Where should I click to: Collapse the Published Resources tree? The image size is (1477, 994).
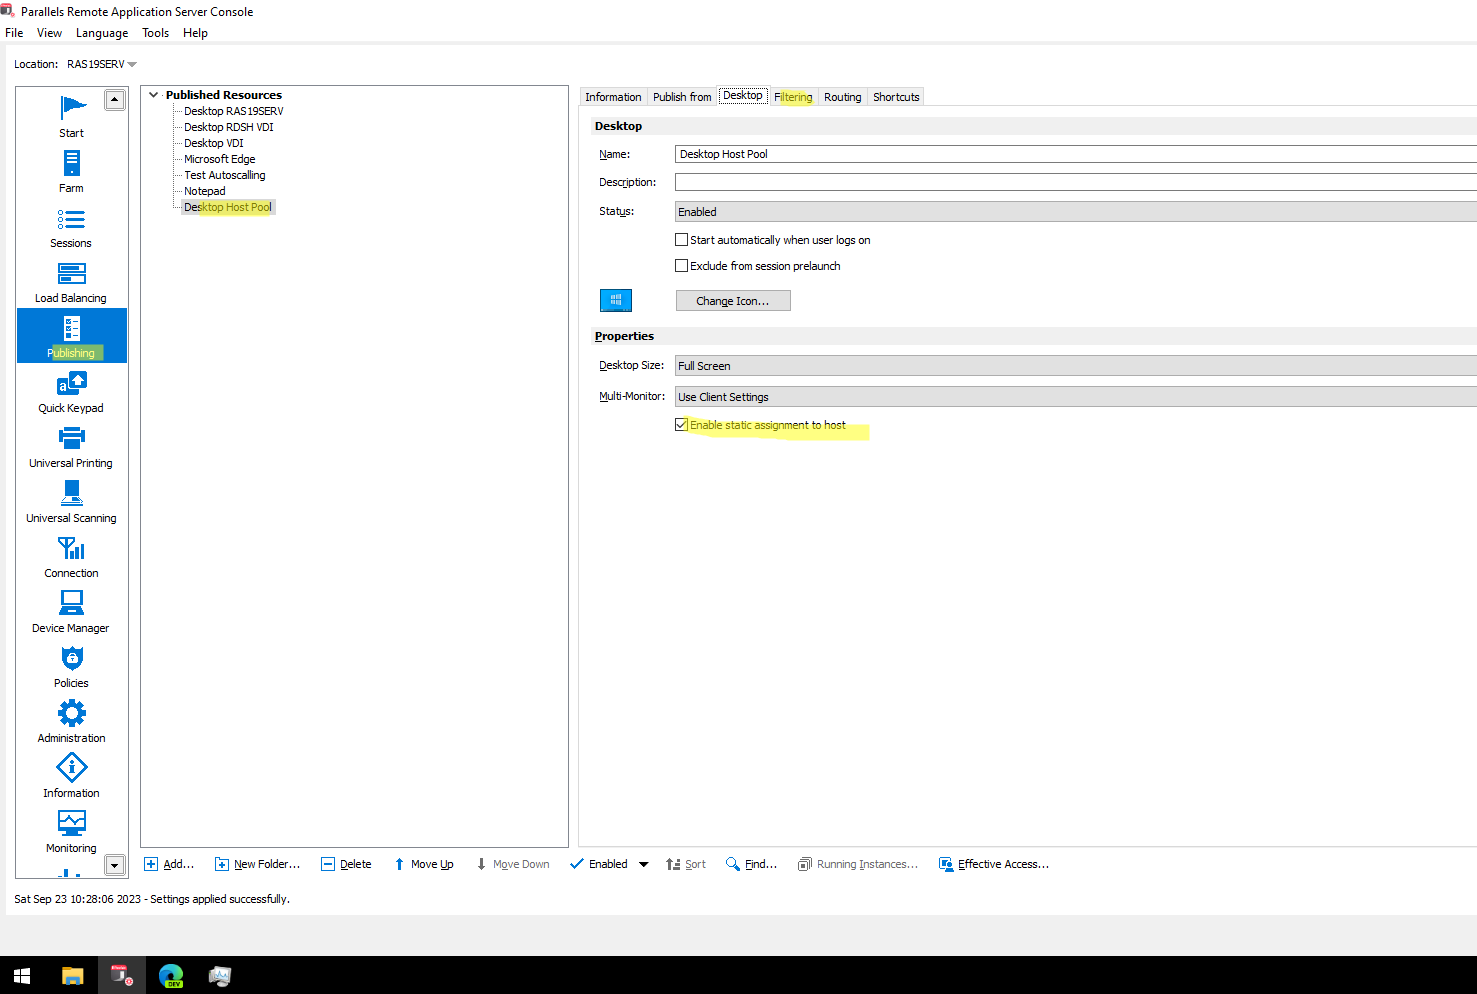pos(153,95)
